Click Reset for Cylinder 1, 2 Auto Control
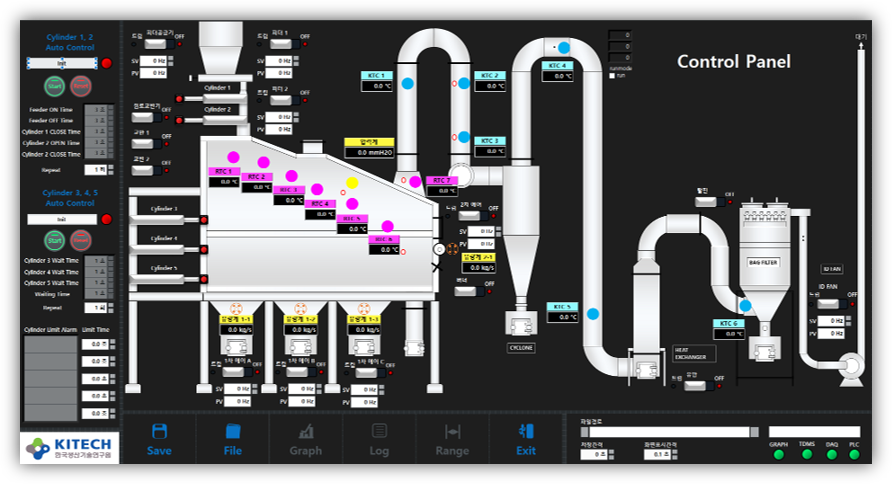Image resolution: width=892 pixels, height=484 pixels. click(81, 86)
